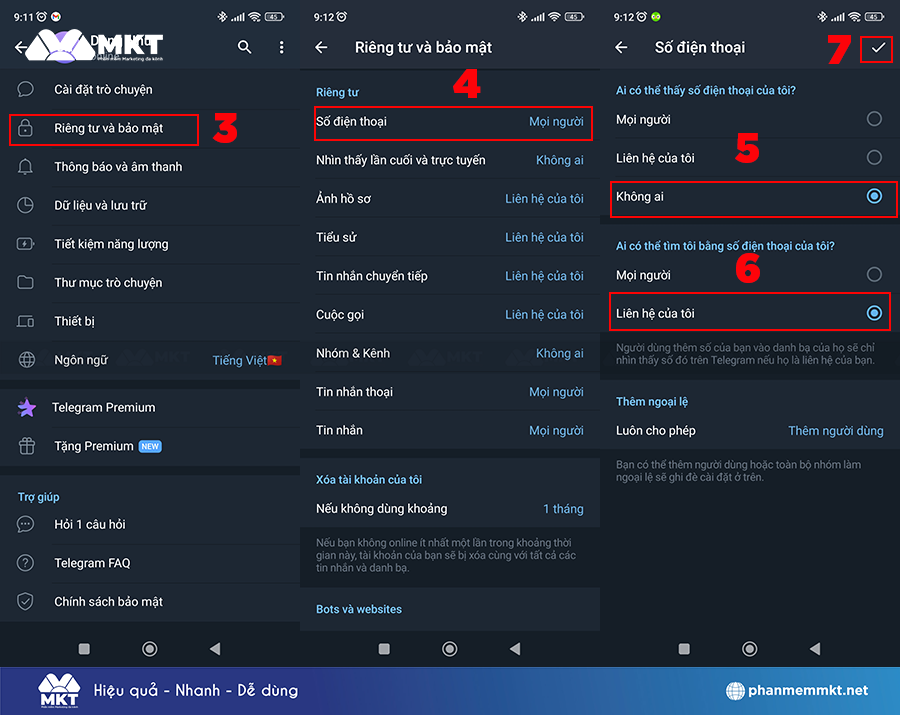Image resolution: width=900 pixels, height=715 pixels.
Task: Tap the Tặng Premium gift icon
Action: click(27, 446)
